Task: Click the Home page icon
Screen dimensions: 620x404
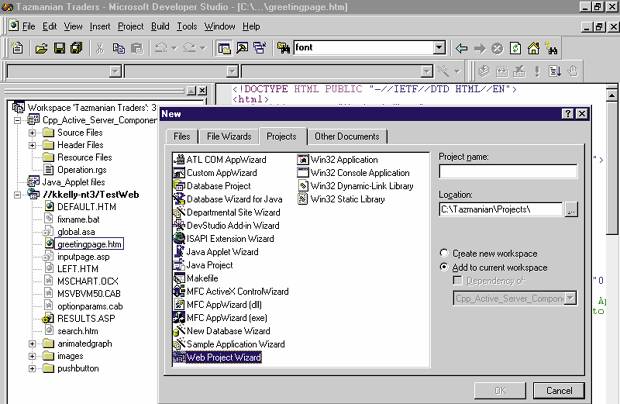Action: (x=533, y=48)
